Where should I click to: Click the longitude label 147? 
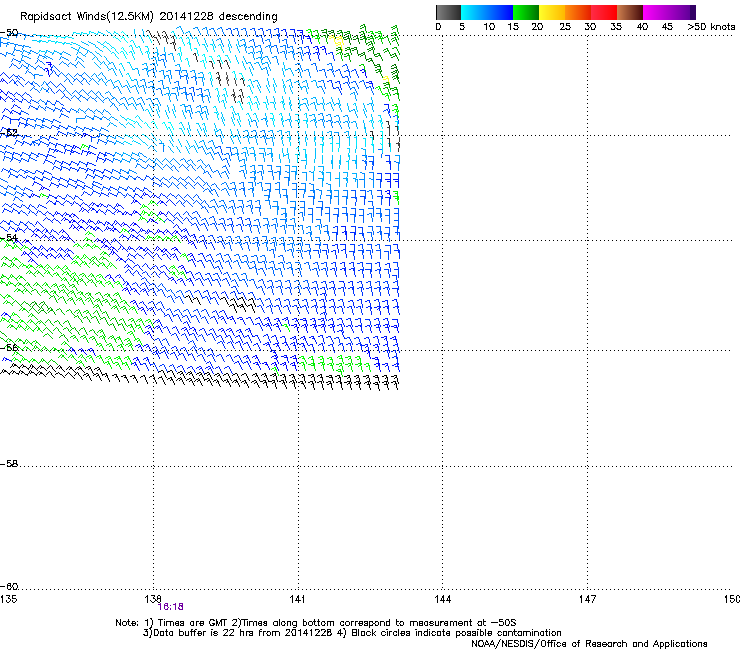tap(587, 599)
